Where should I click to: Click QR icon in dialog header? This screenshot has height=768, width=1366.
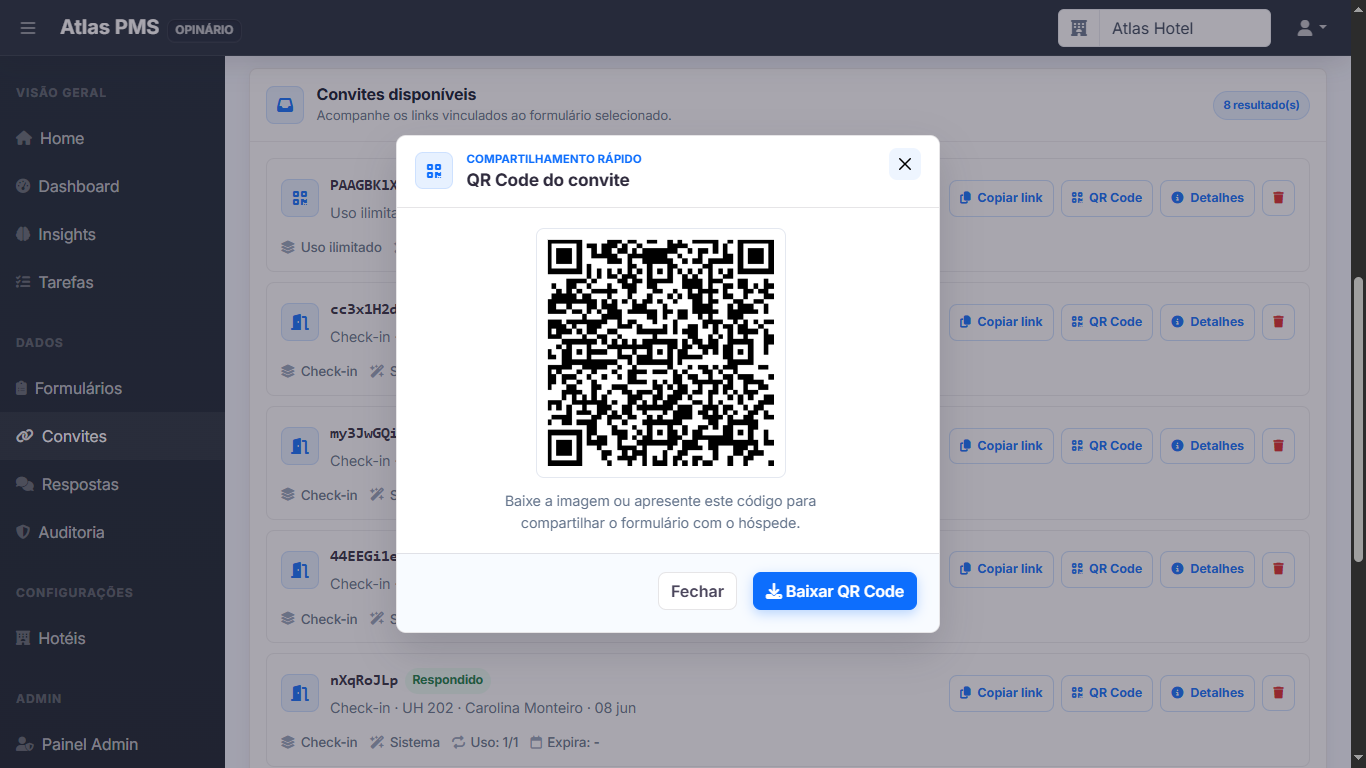pos(434,170)
